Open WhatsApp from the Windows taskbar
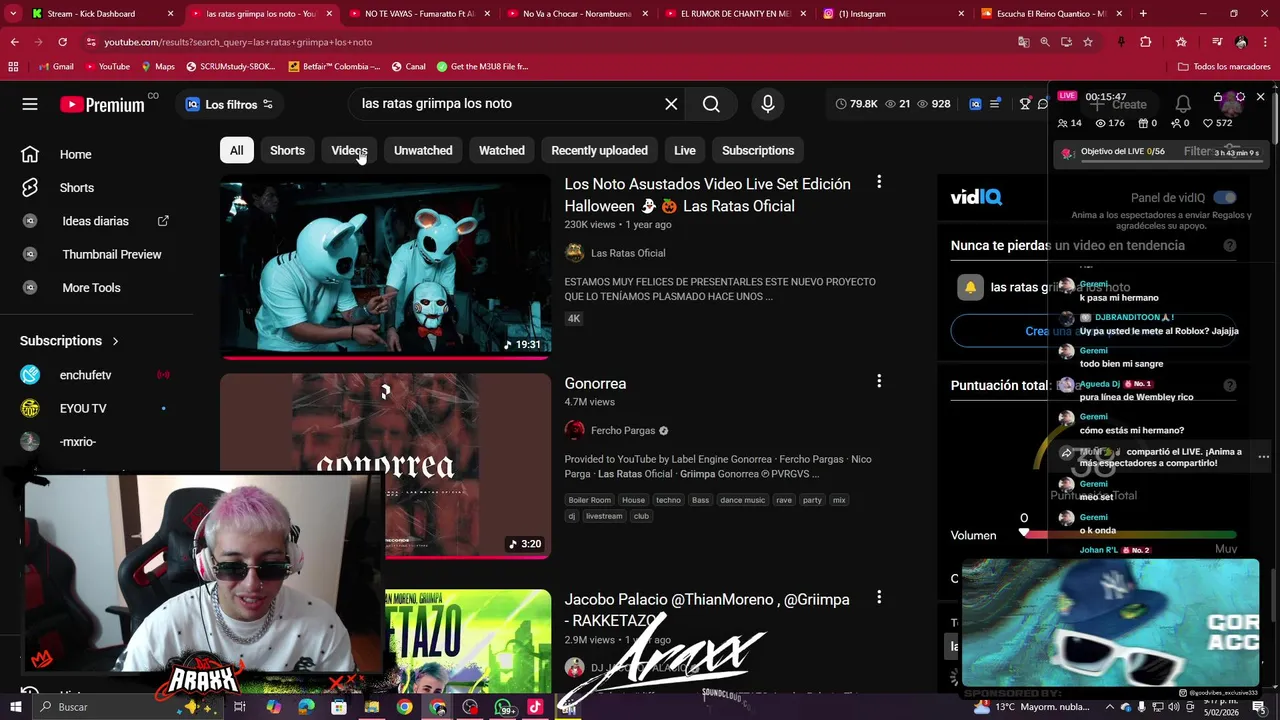This screenshot has height=720, width=1280. coord(503,707)
